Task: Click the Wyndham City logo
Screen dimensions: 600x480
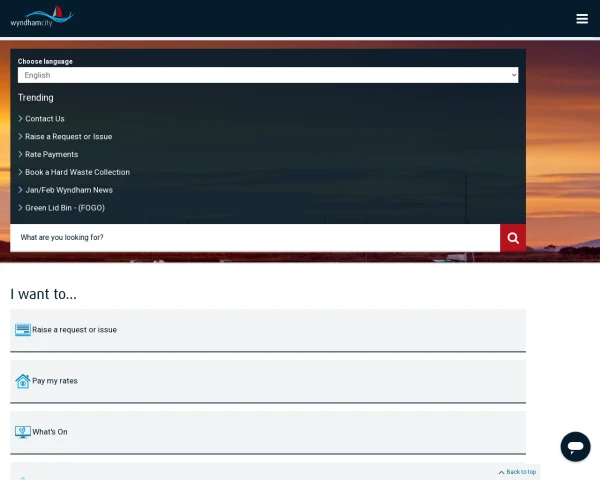Action: (x=42, y=16)
